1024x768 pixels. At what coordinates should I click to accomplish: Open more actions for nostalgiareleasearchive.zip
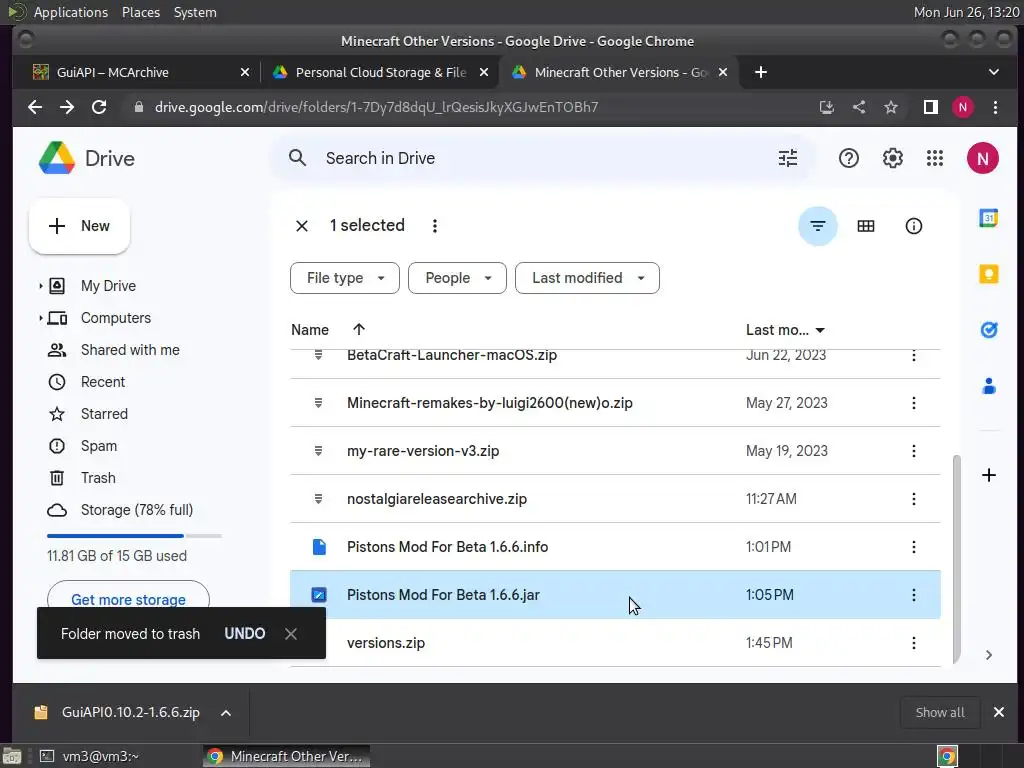coord(913,499)
